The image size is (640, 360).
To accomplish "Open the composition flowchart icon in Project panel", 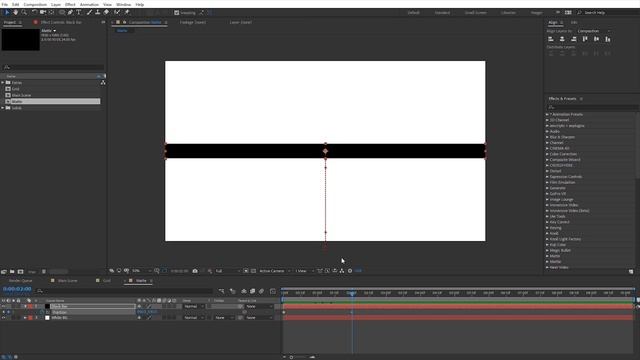I will click(103, 82).
